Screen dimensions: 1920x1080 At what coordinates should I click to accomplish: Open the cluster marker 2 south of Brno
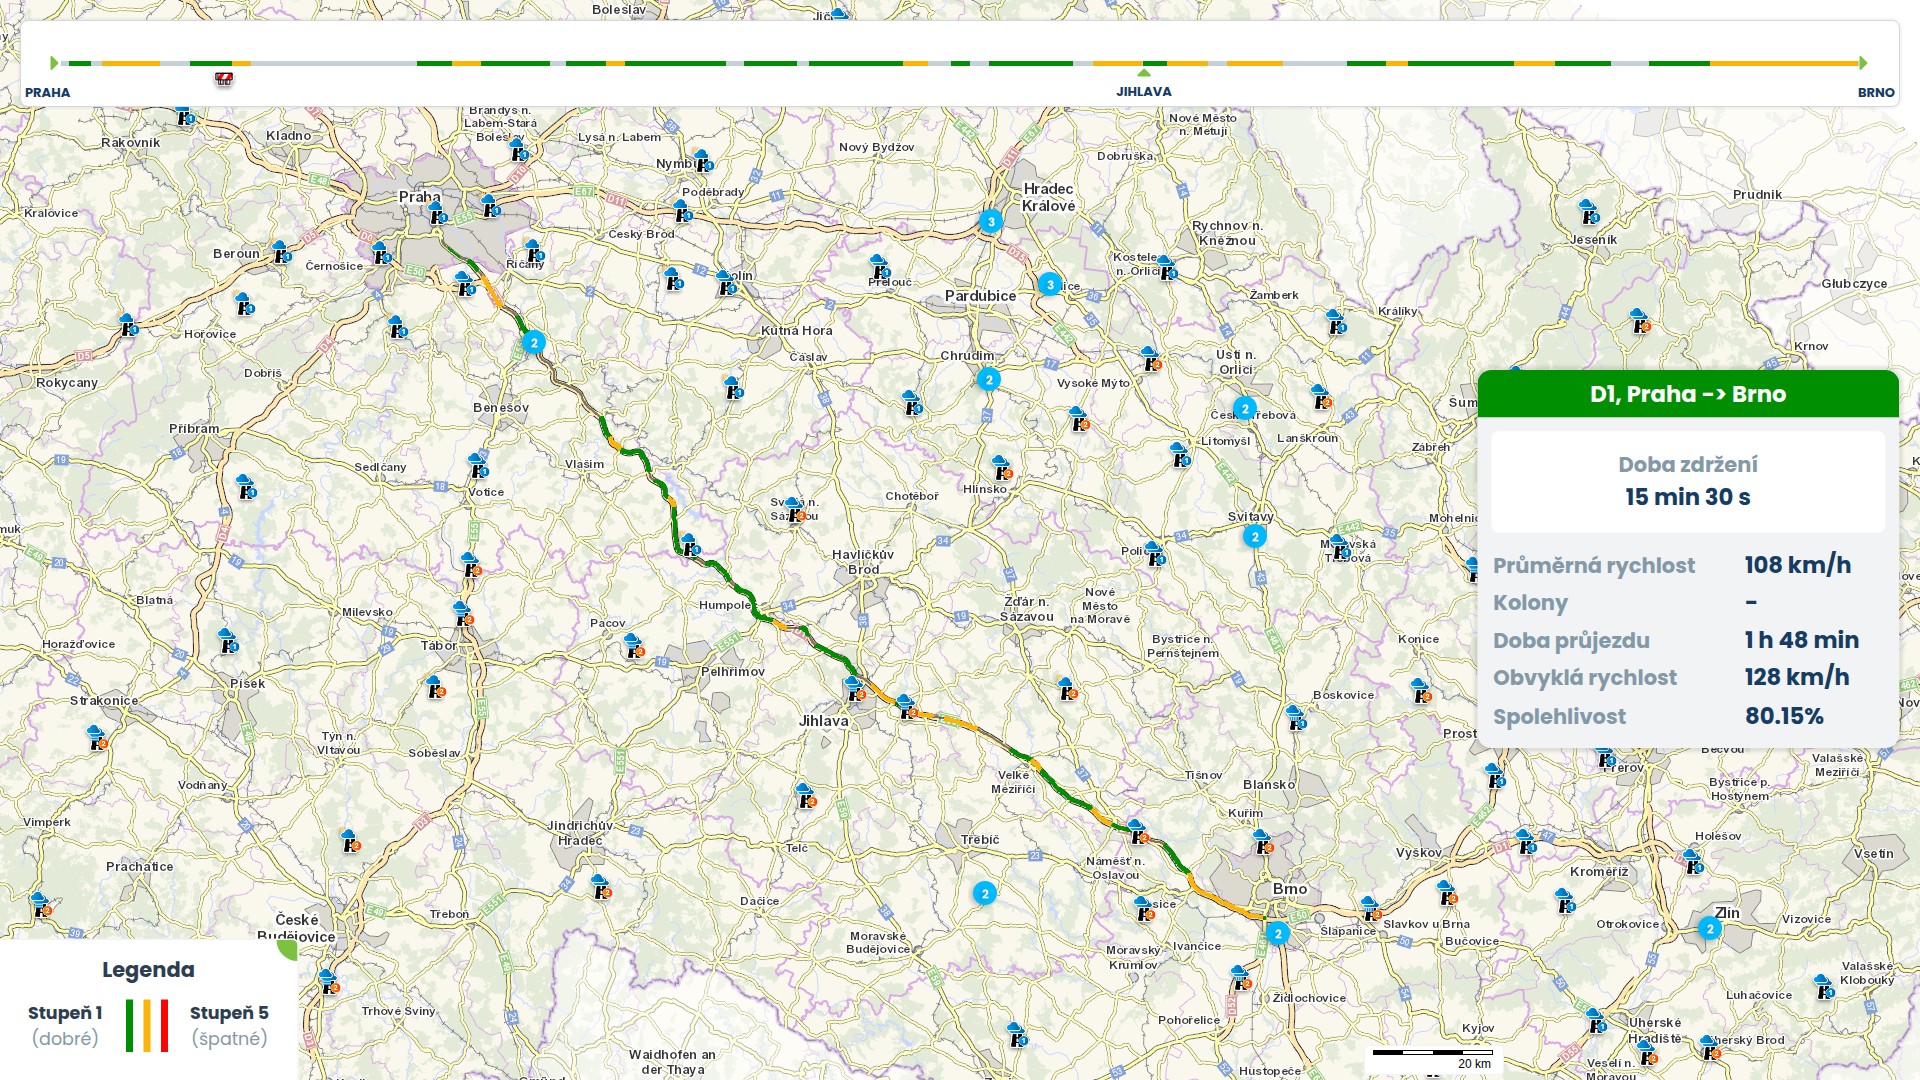1277,934
